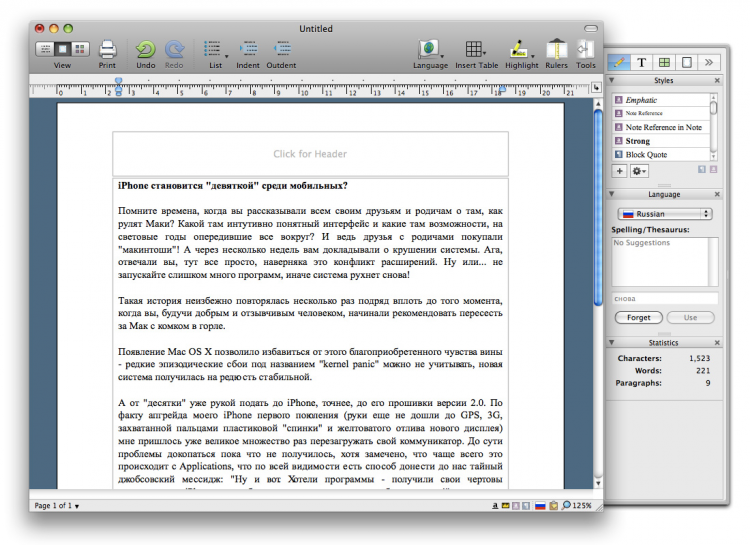Image resolution: width=750 pixels, height=545 pixels.
Task: Click the Russian flag status bar icon
Action: (540, 505)
